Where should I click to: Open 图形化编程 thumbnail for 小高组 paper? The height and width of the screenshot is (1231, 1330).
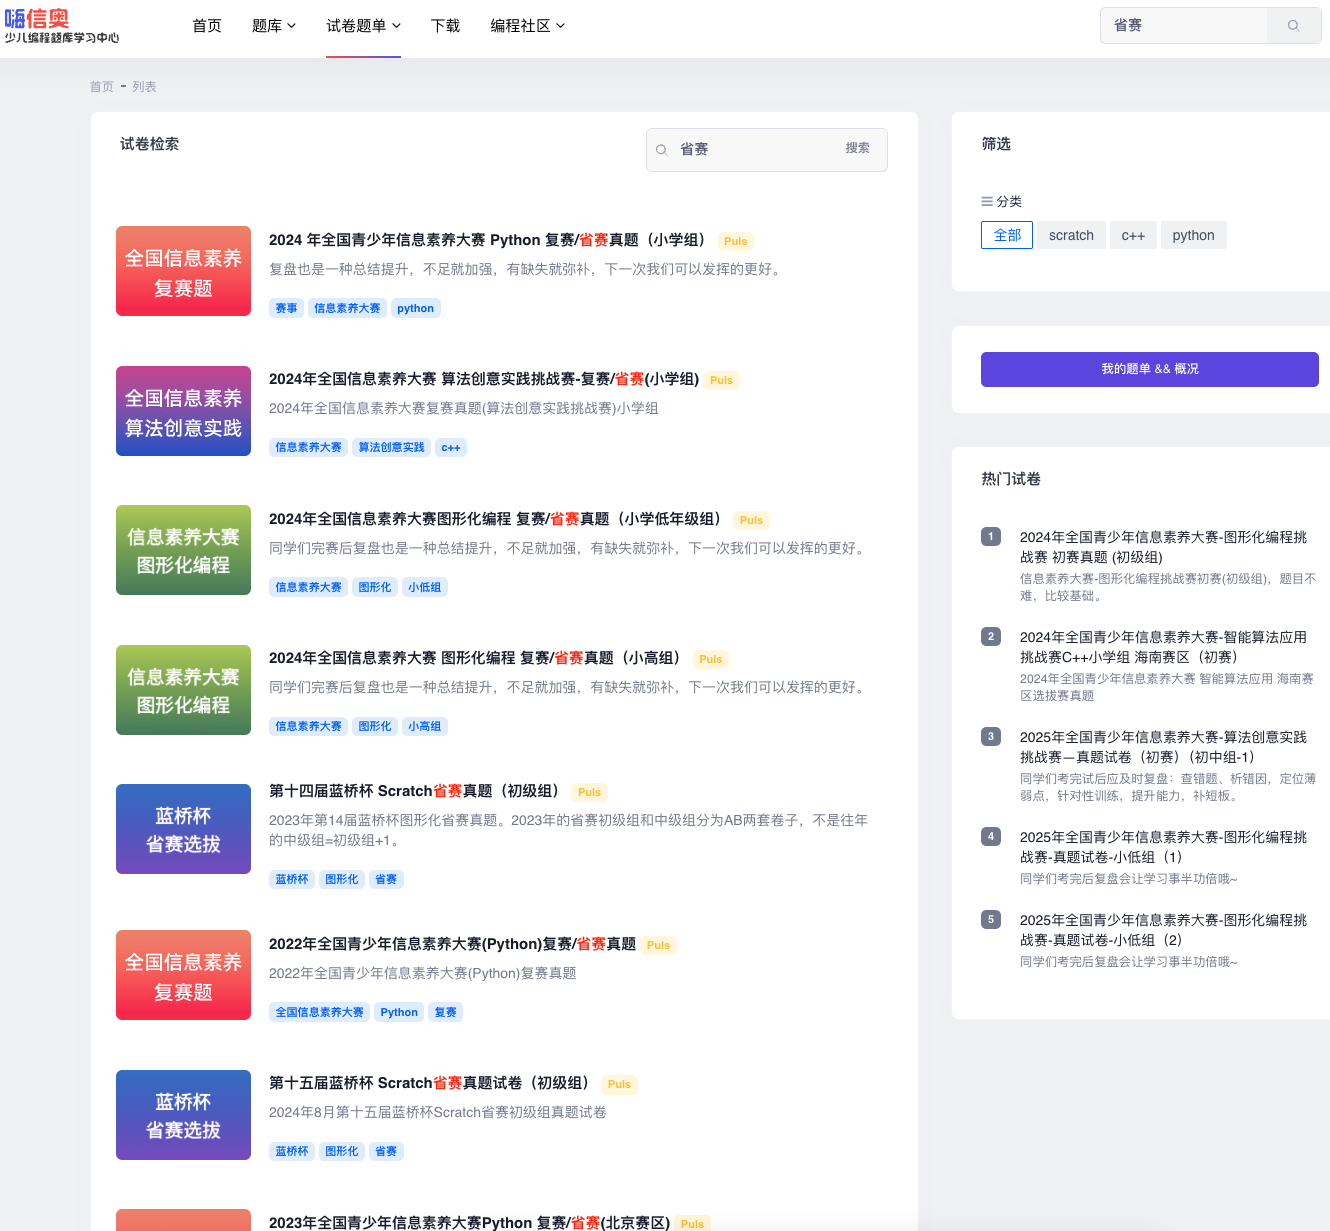click(x=183, y=690)
